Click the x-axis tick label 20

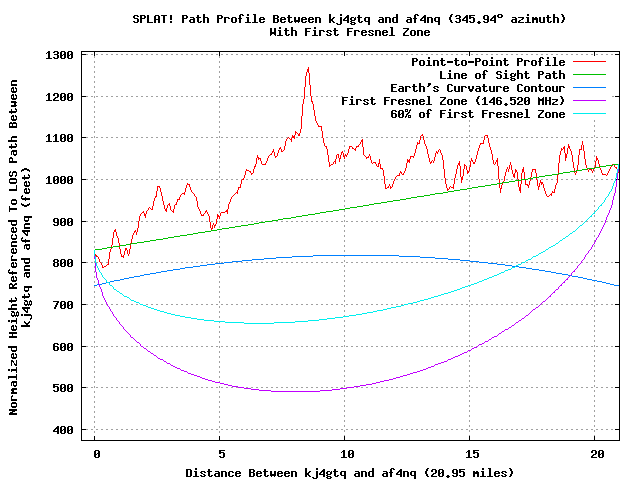point(597,454)
